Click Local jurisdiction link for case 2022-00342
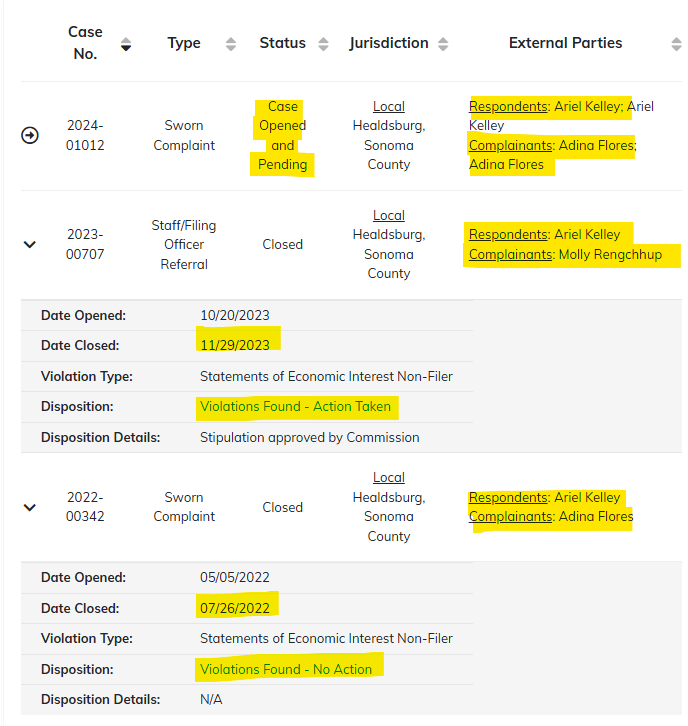 [388, 477]
